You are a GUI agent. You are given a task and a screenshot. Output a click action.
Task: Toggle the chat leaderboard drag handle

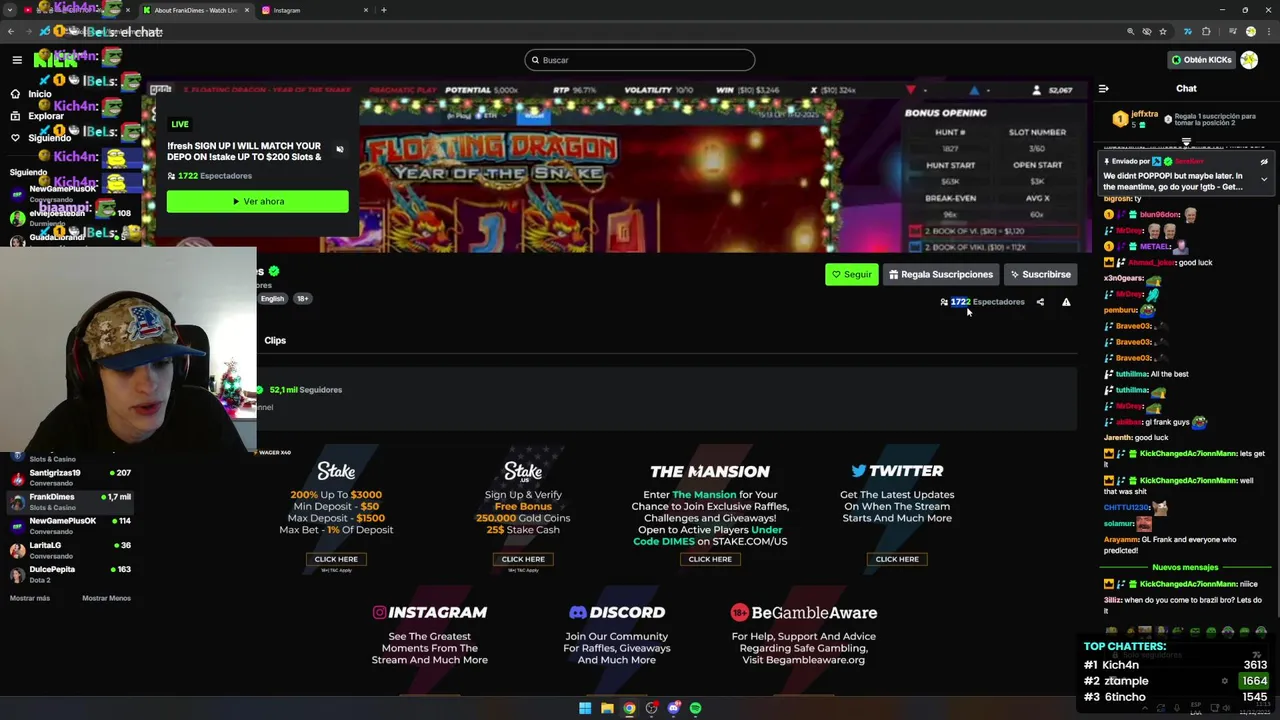[1186, 142]
